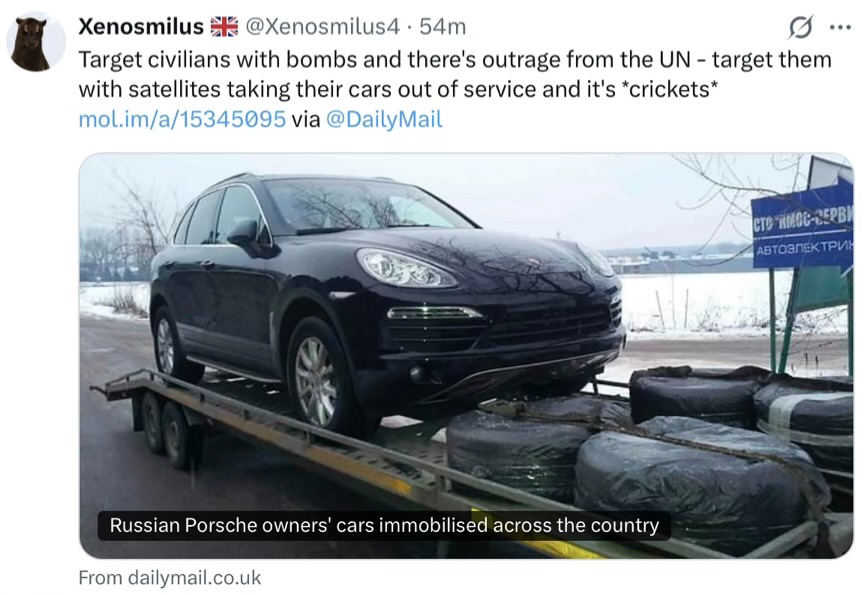Click the blue Cyrillic road sign in photo
Image resolution: width=864 pixels, height=595 pixels.
click(x=803, y=229)
